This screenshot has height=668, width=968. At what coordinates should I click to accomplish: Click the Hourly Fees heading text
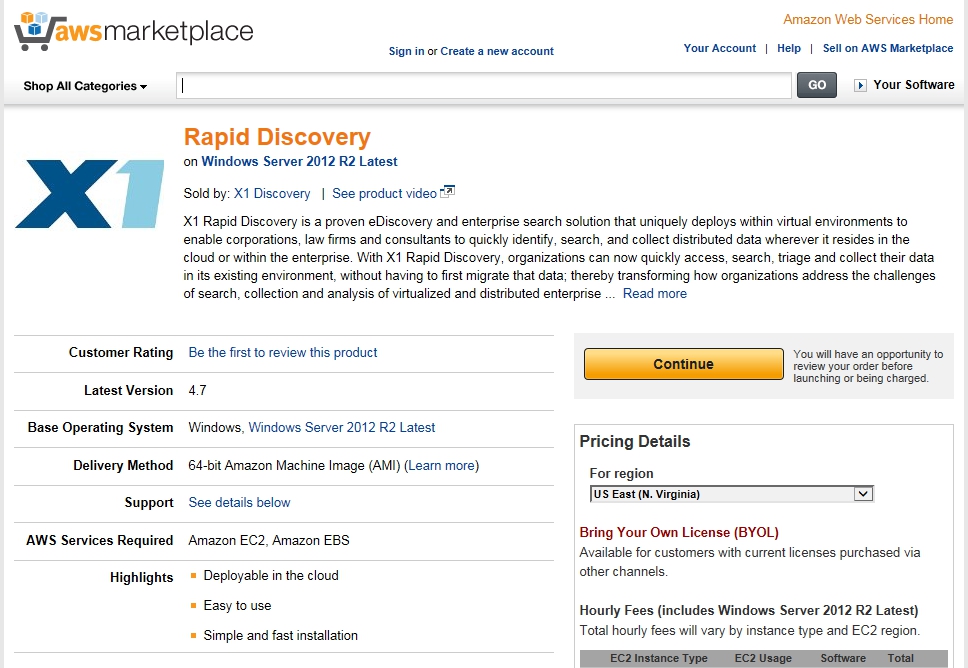749,611
